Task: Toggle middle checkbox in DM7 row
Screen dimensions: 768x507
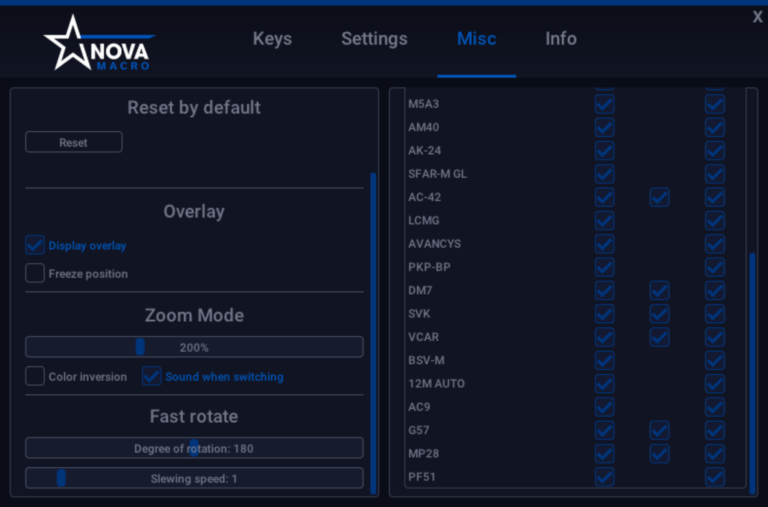Action: coord(660,290)
